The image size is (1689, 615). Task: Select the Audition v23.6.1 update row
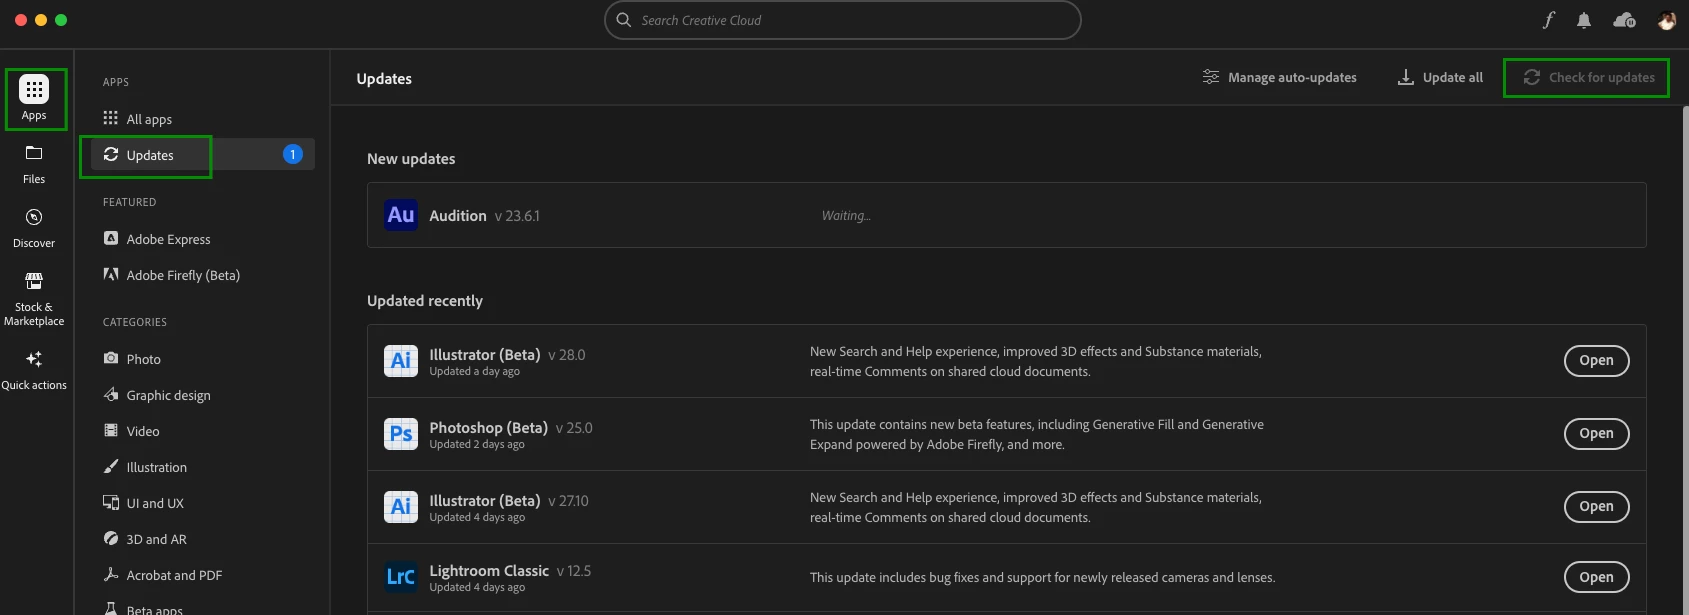1006,215
